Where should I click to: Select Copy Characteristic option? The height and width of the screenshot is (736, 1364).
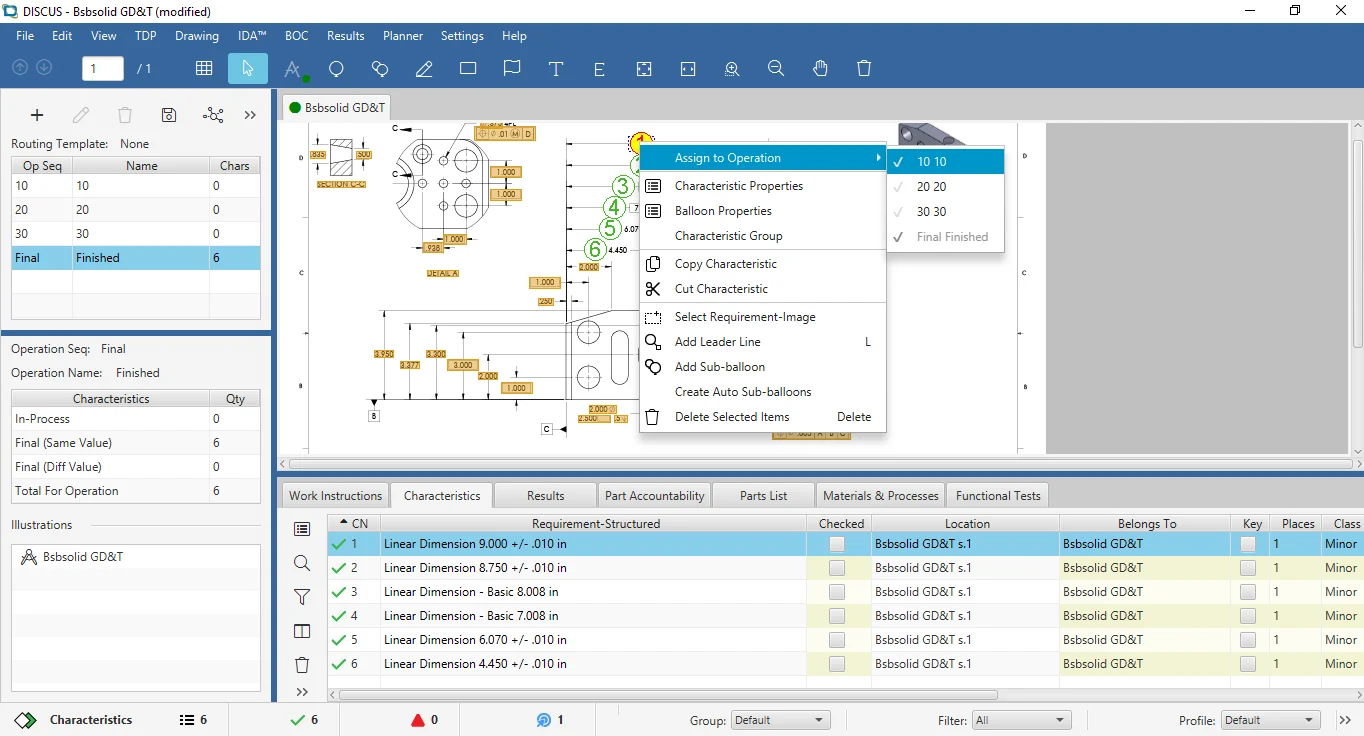click(763, 264)
